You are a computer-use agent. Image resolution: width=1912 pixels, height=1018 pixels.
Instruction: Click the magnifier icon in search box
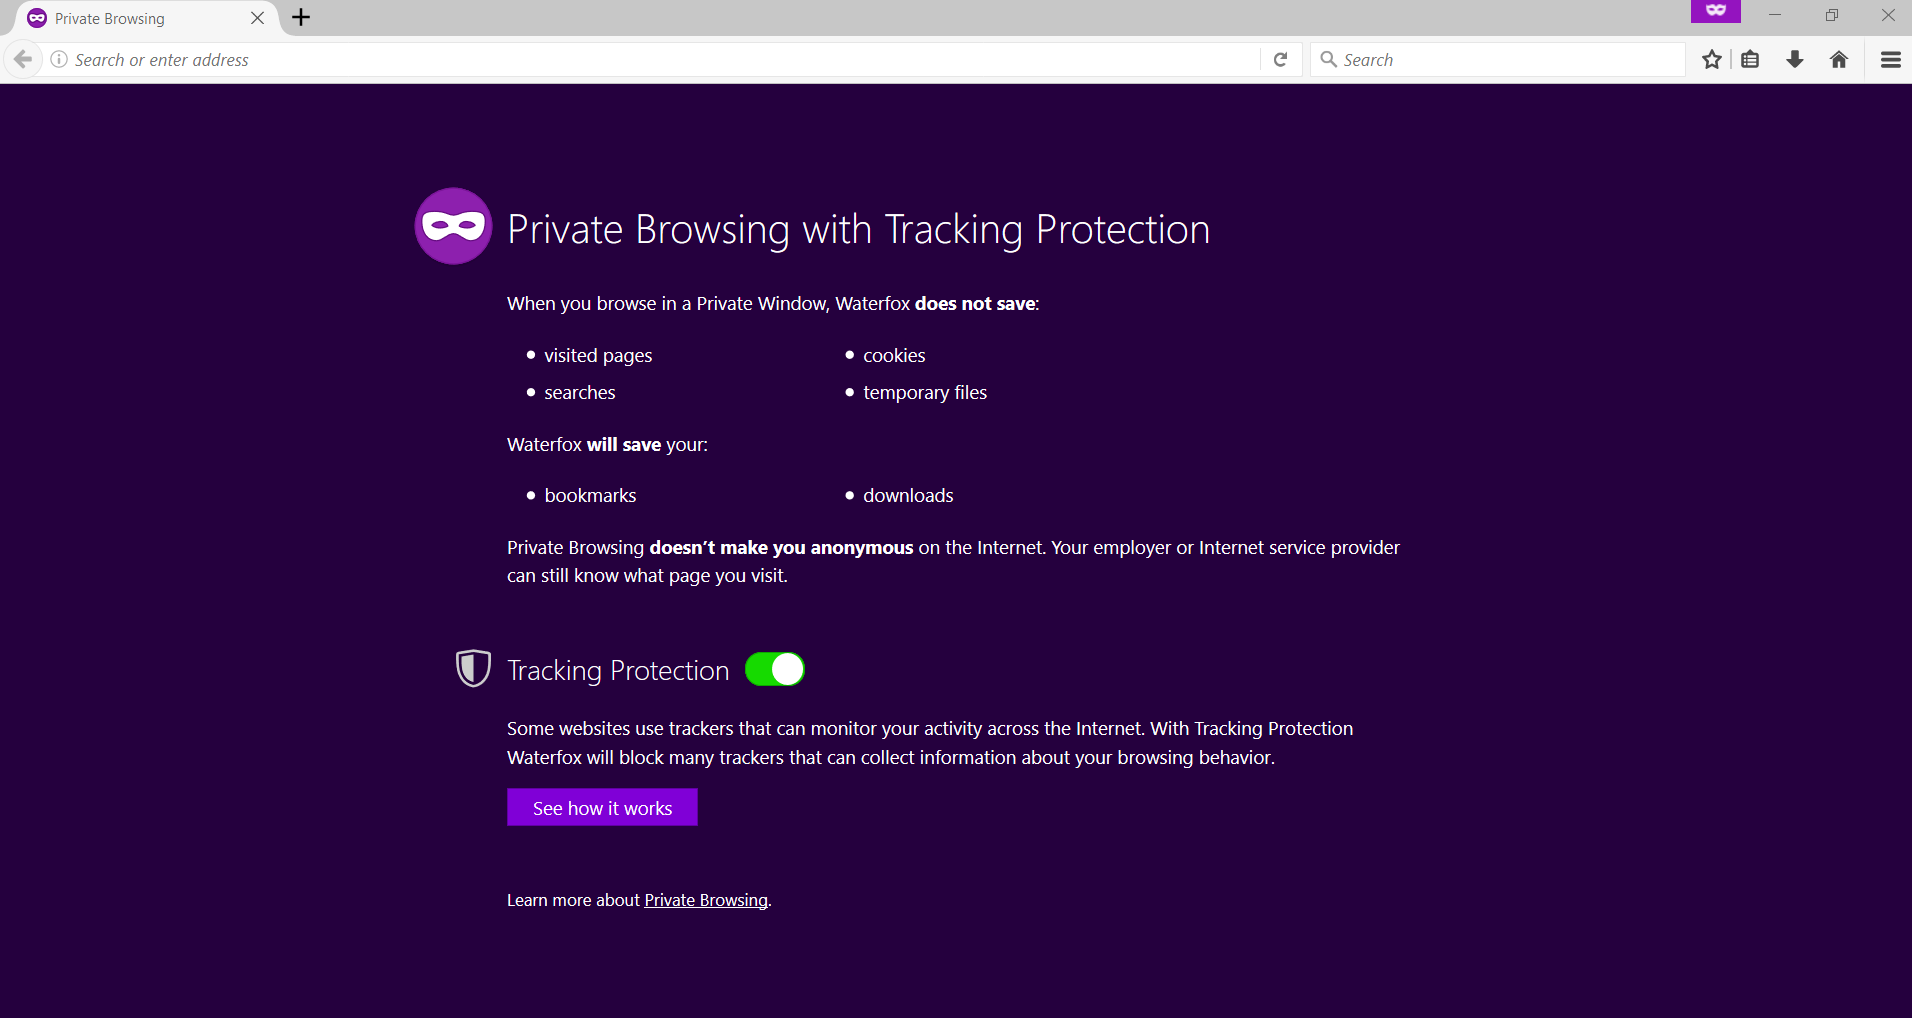1328,59
